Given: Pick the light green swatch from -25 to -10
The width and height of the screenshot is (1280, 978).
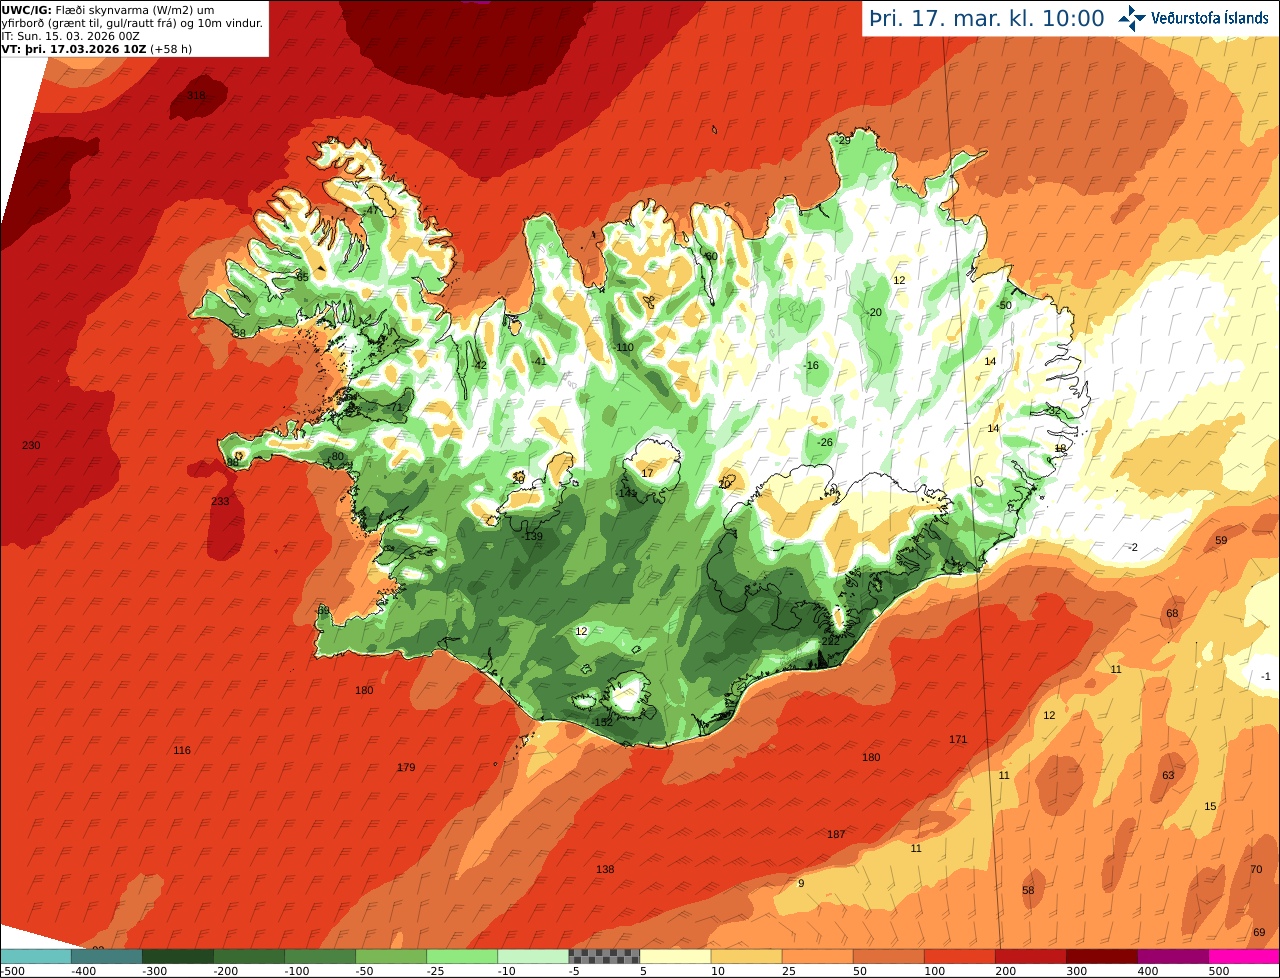Looking at the screenshot, I should [x=461, y=956].
